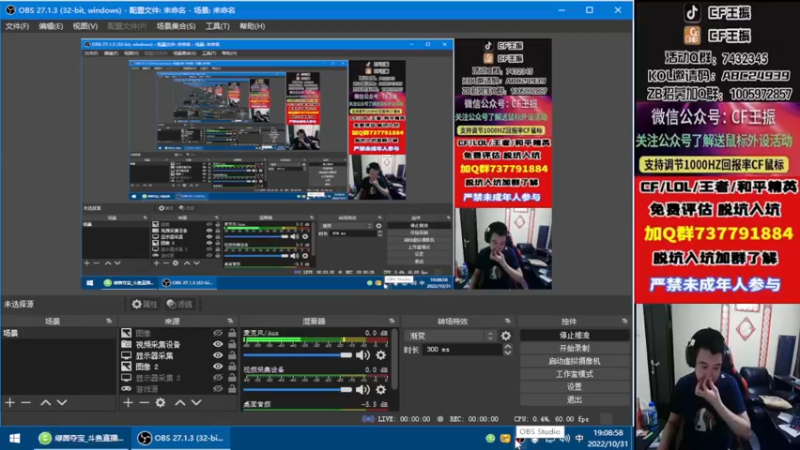Move scene down in Scenes panel
800x450 pixels.
pos(62,403)
